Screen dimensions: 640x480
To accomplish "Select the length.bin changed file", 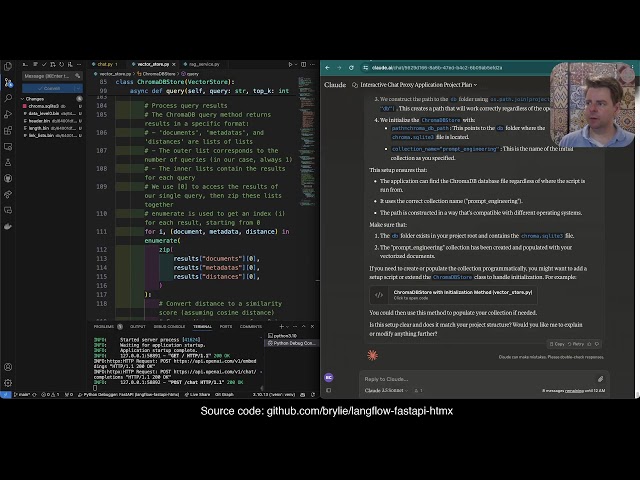I will [x=52, y=128].
